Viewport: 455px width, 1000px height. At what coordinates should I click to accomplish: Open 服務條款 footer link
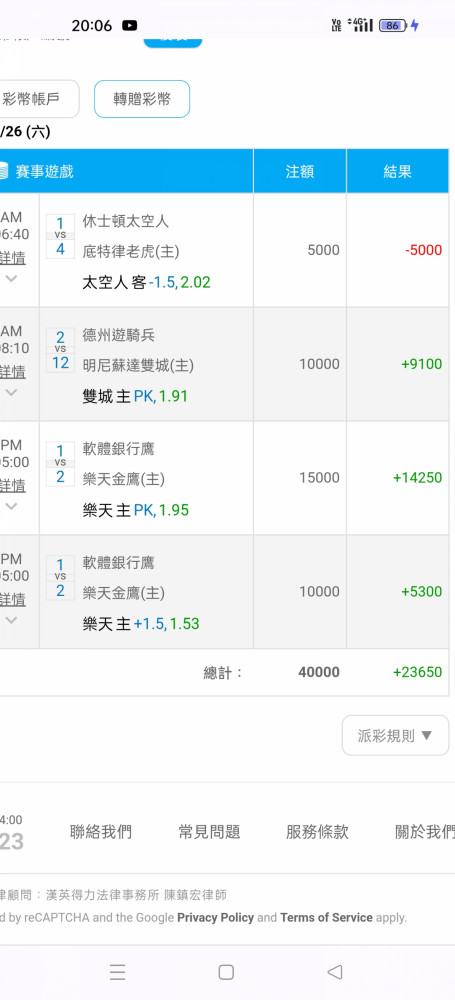tap(317, 832)
